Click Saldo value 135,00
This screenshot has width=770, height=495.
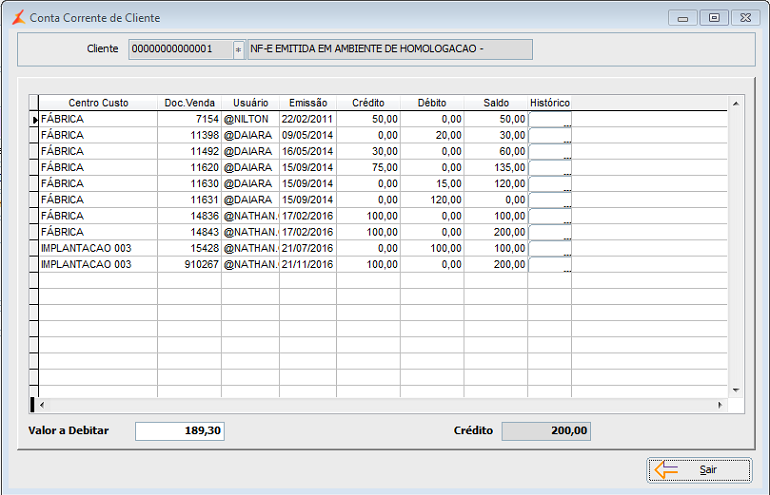point(496,168)
